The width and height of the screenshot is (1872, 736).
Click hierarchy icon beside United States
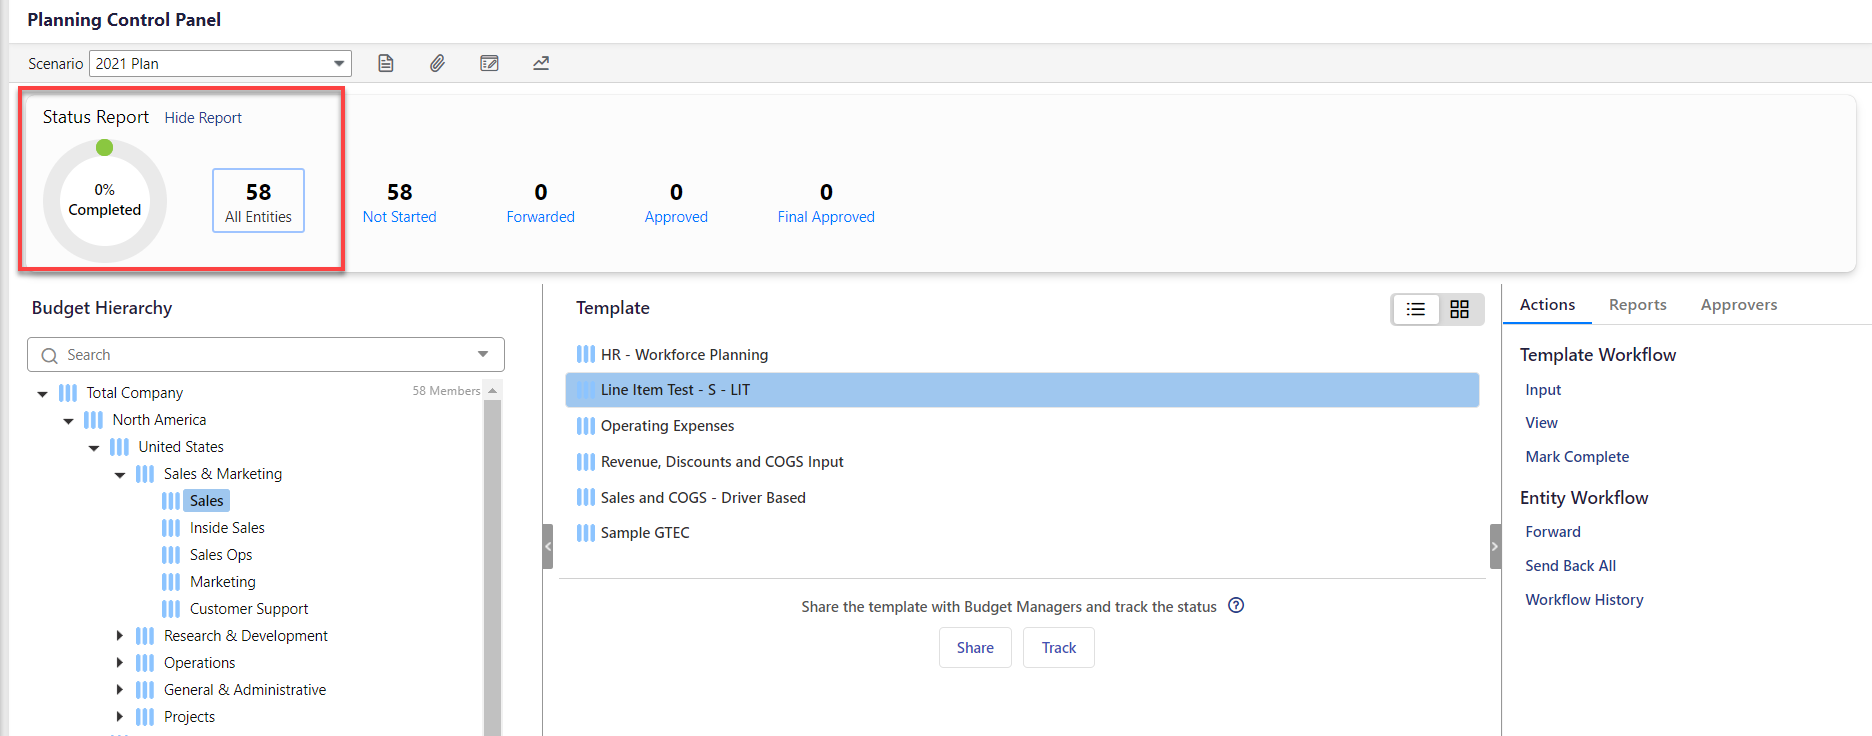[x=120, y=447]
